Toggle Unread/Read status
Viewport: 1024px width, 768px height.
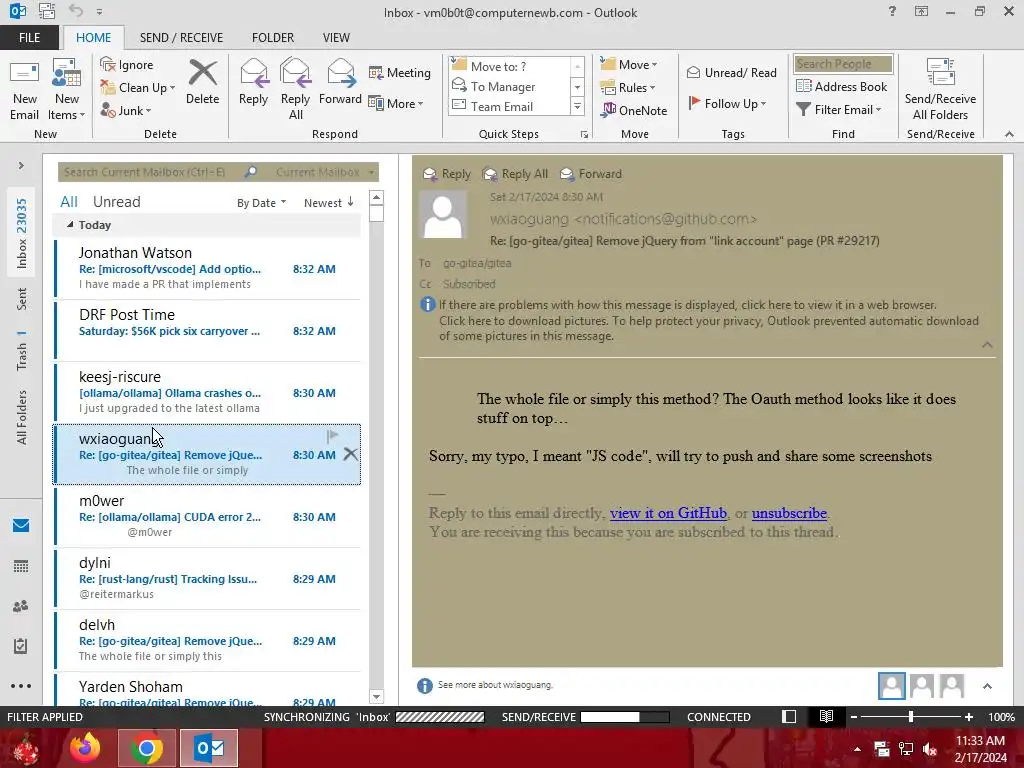731,72
